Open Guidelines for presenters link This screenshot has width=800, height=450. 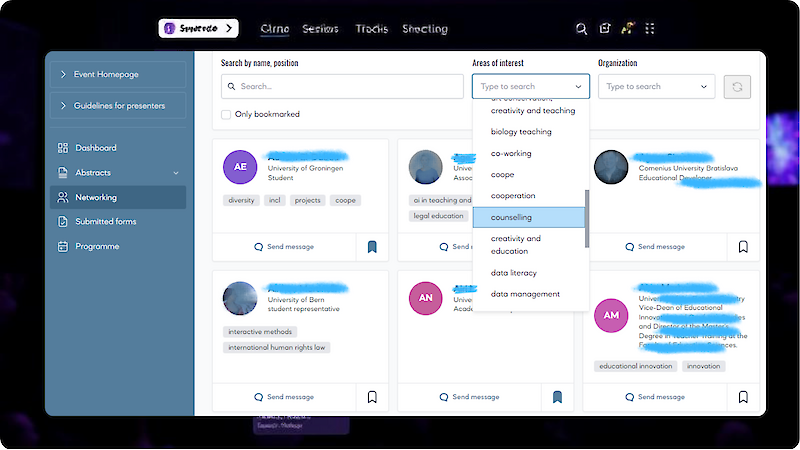pos(118,106)
